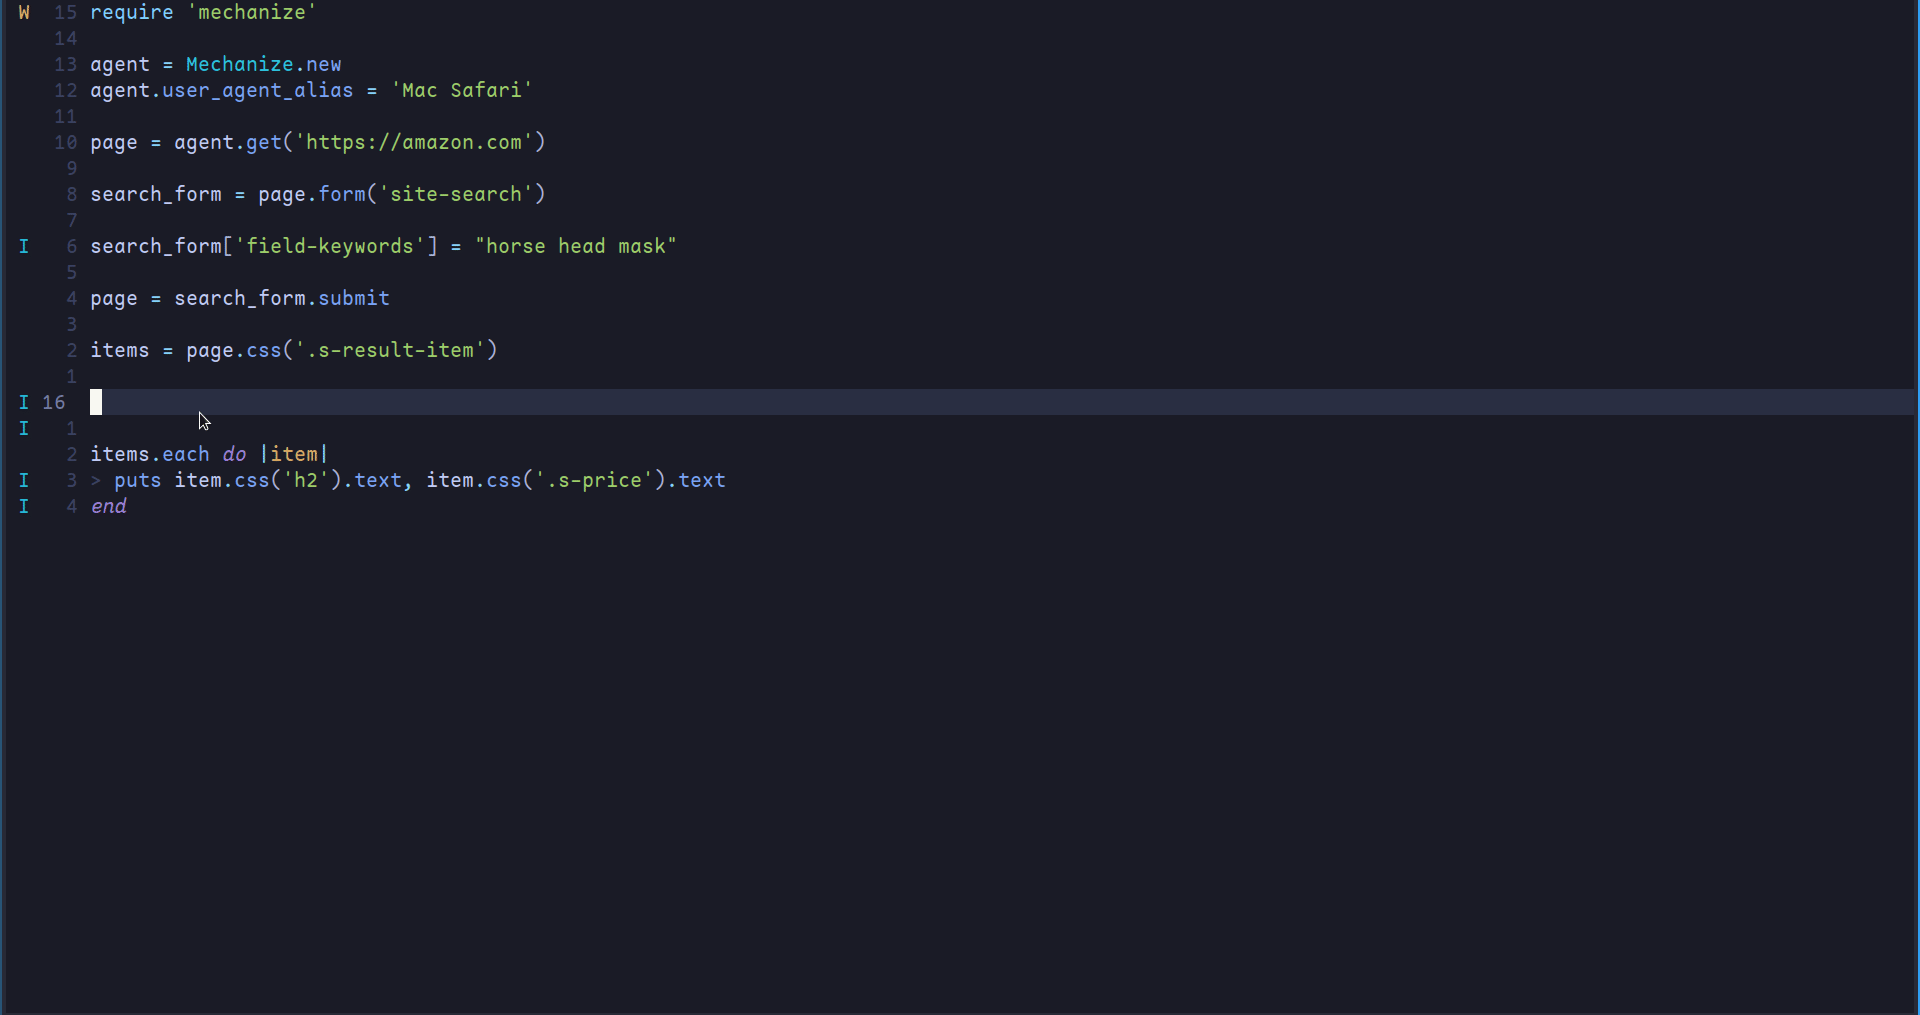Click the require keyword
Image resolution: width=1920 pixels, height=1015 pixels.
132,12
